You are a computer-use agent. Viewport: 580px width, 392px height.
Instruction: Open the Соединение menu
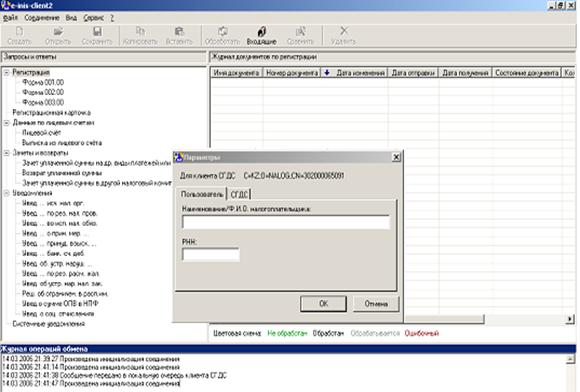42,17
